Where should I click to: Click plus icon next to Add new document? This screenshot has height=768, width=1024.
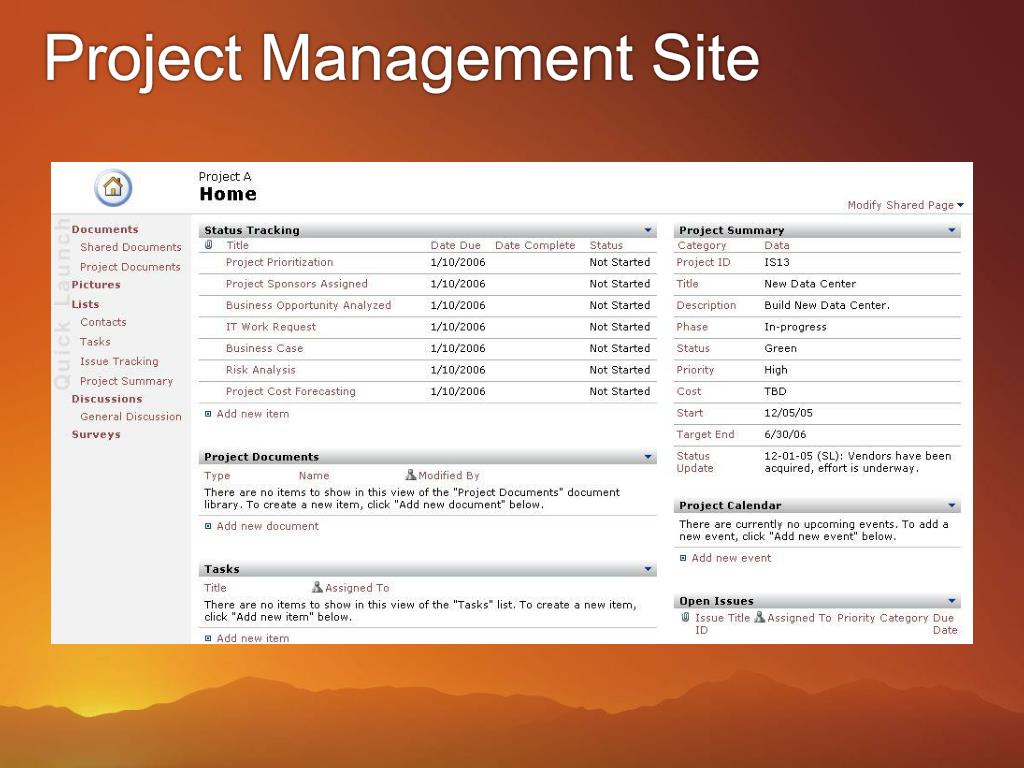click(208, 526)
